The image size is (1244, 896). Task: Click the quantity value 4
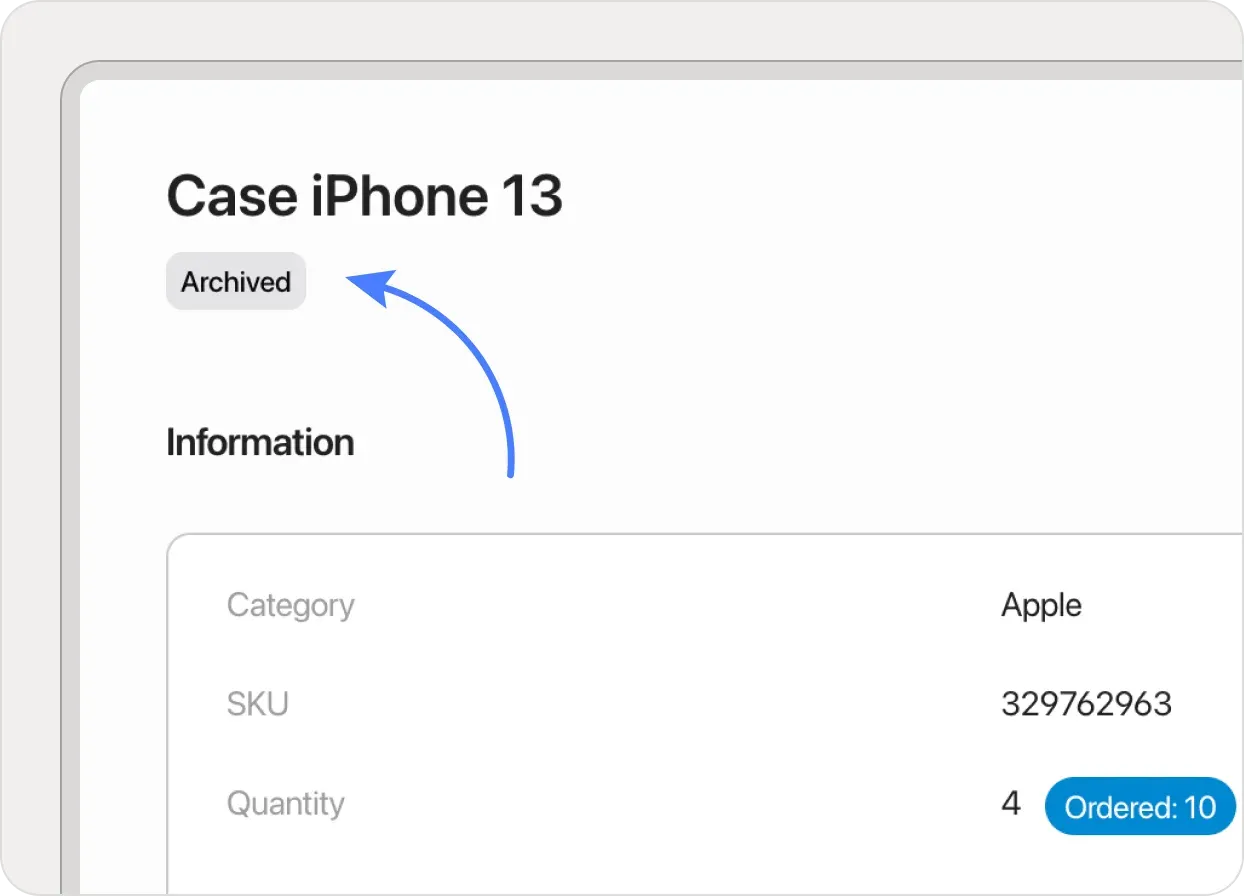coord(1011,804)
